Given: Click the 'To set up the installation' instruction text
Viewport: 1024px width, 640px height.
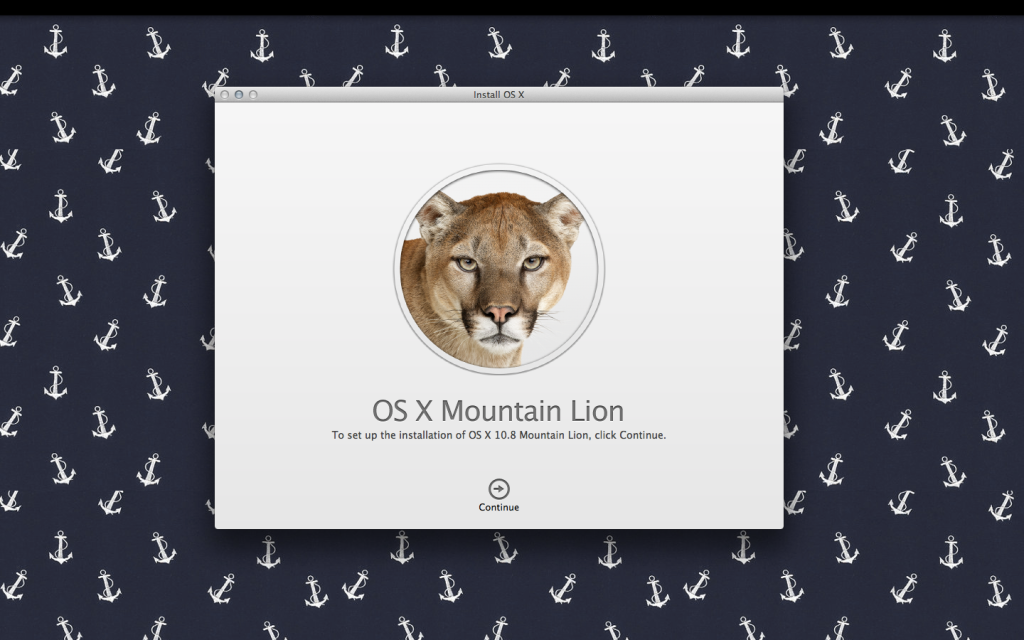Looking at the screenshot, I should click(x=499, y=435).
